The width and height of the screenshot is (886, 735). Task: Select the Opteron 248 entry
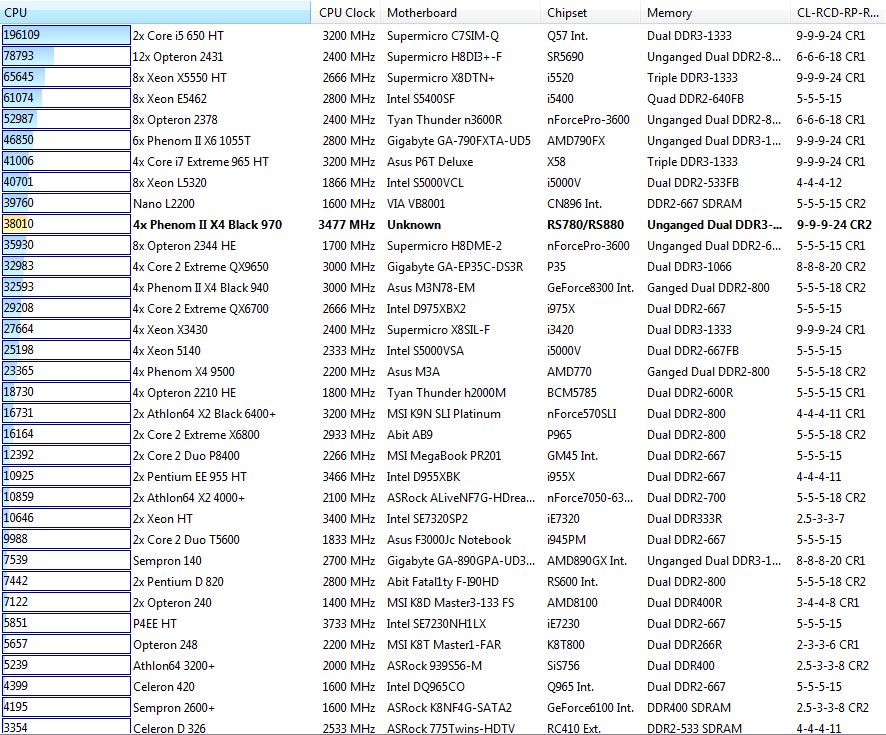click(x=166, y=645)
